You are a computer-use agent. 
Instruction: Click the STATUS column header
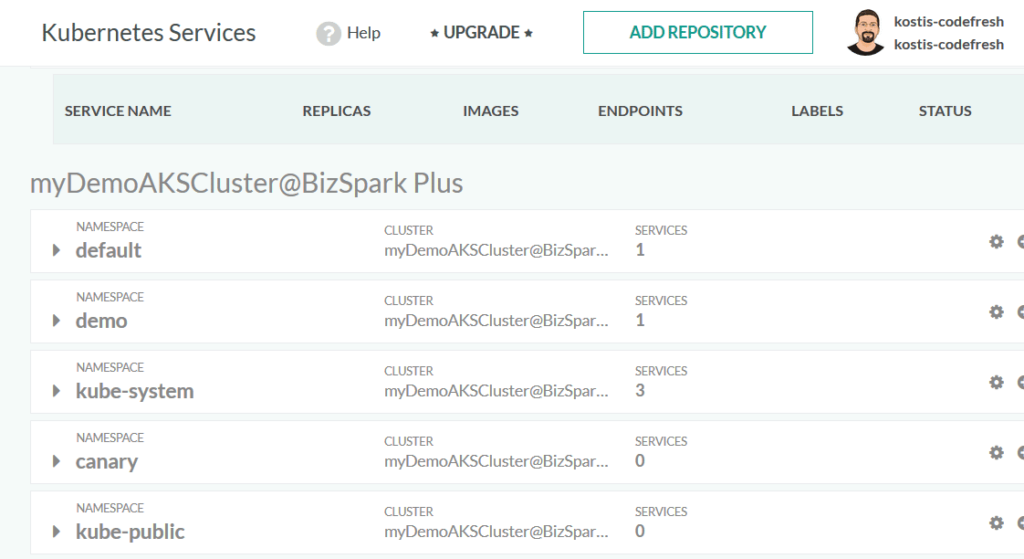pyautogui.click(x=945, y=111)
